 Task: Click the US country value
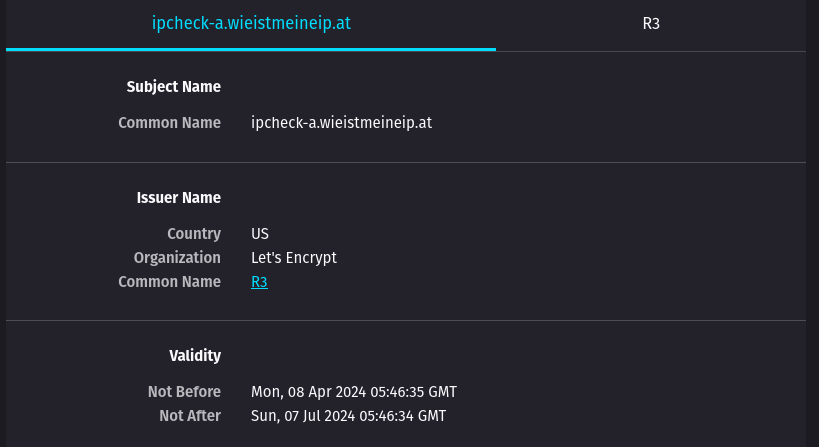click(260, 234)
